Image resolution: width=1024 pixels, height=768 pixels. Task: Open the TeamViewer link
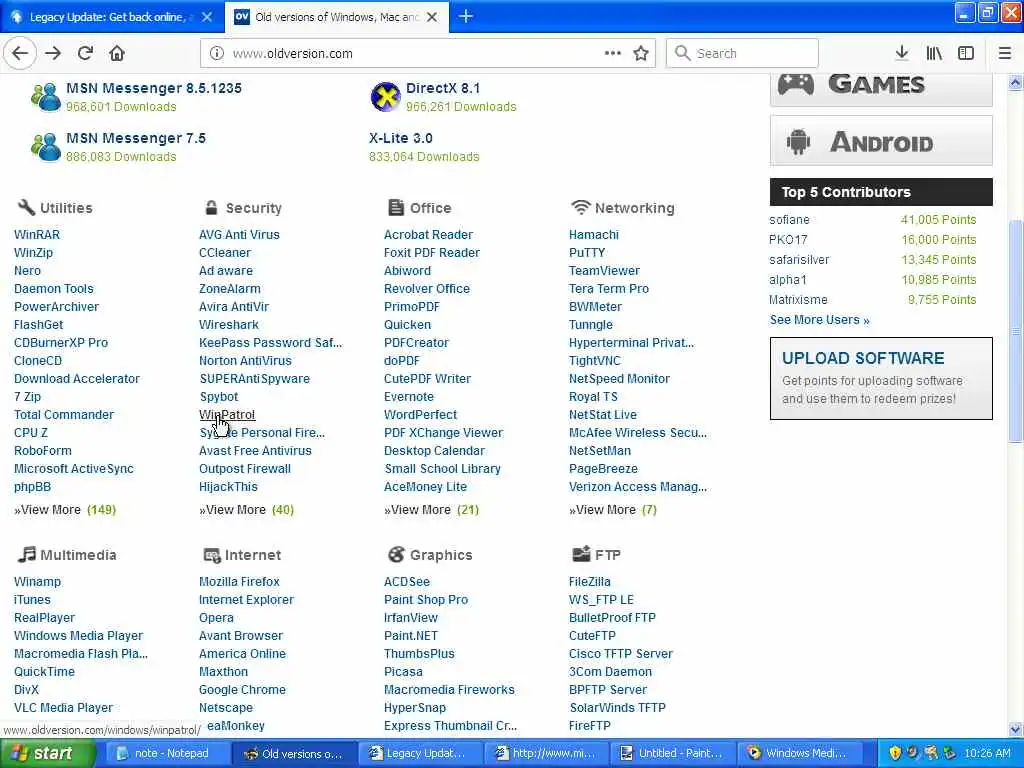(x=604, y=270)
